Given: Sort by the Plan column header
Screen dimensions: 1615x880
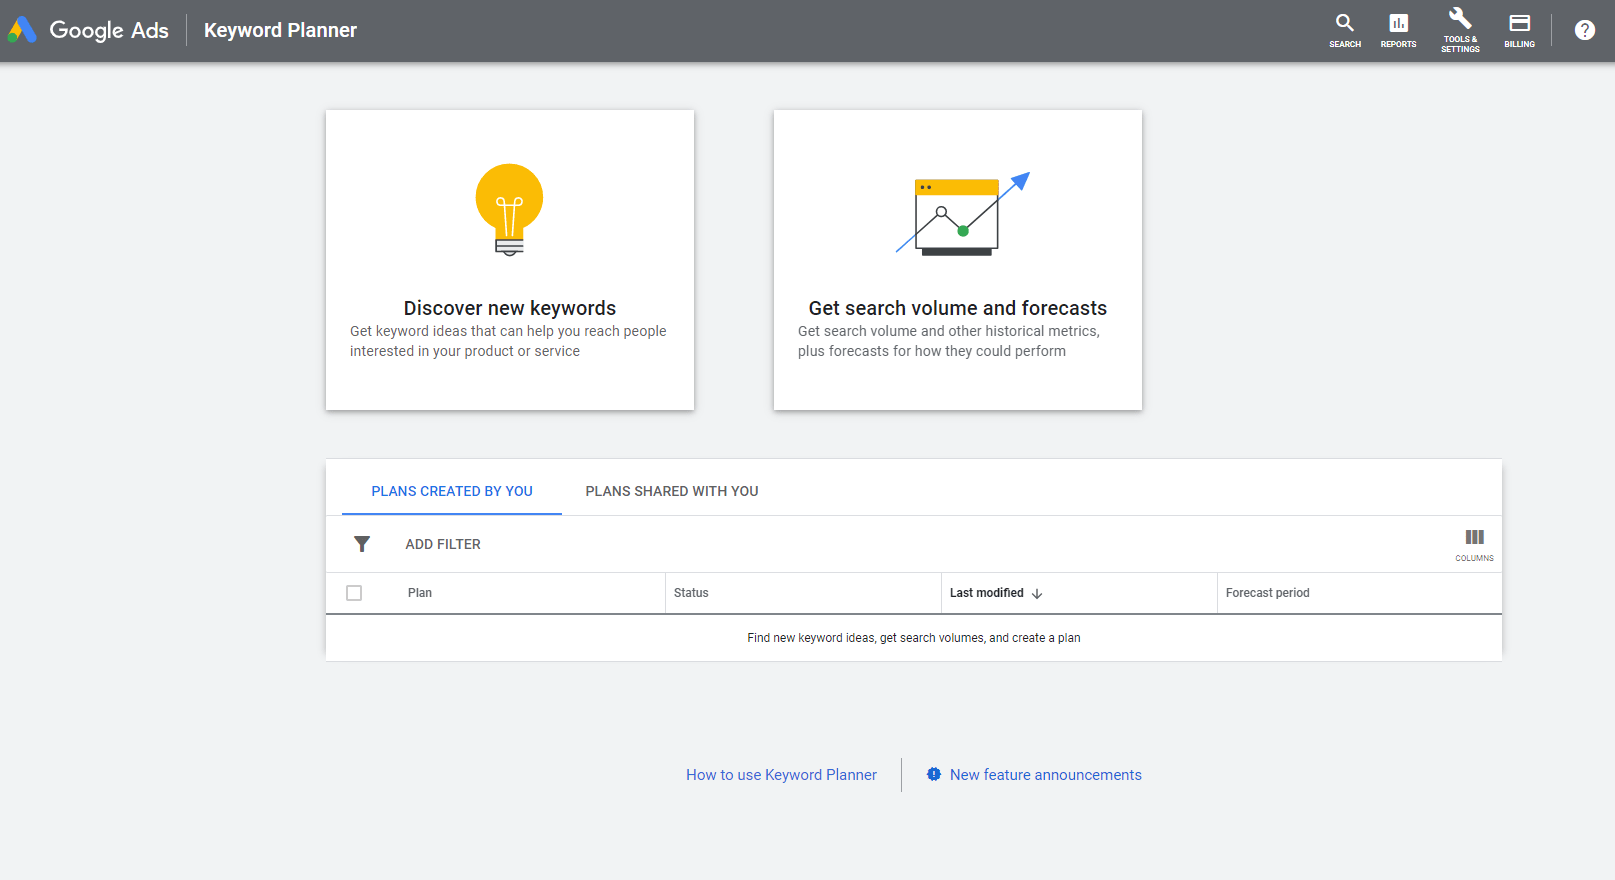Looking at the screenshot, I should click(x=420, y=593).
